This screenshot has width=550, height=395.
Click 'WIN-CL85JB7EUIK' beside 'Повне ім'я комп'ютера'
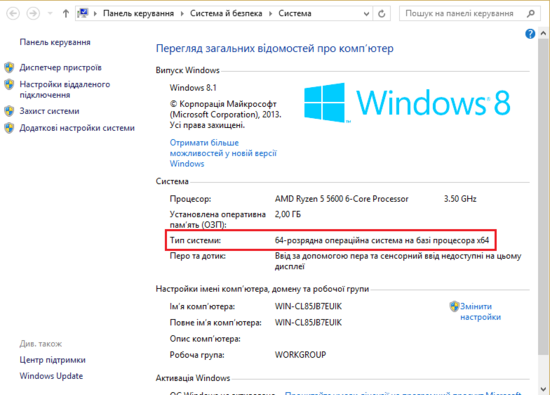[x=308, y=322]
